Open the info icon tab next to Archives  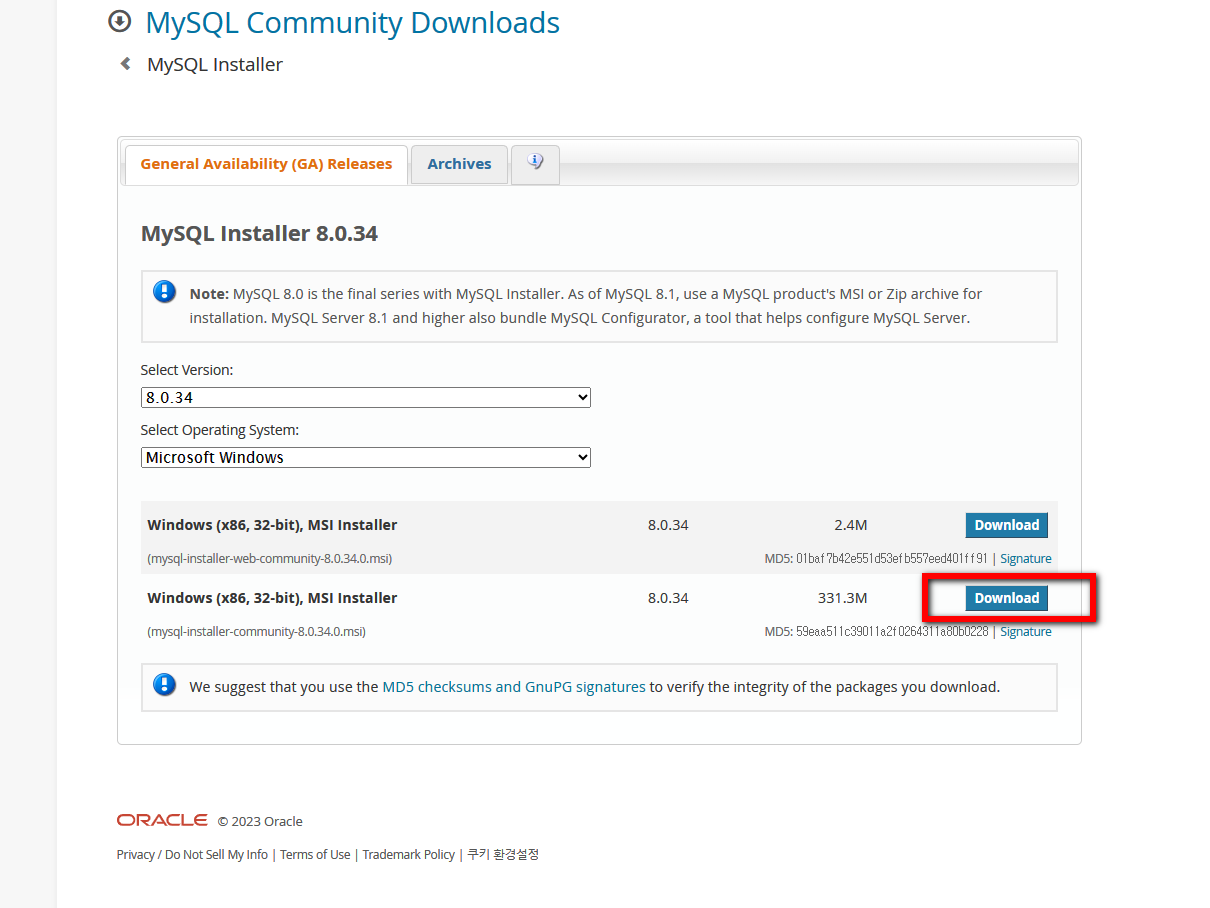[x=535, y=164]
